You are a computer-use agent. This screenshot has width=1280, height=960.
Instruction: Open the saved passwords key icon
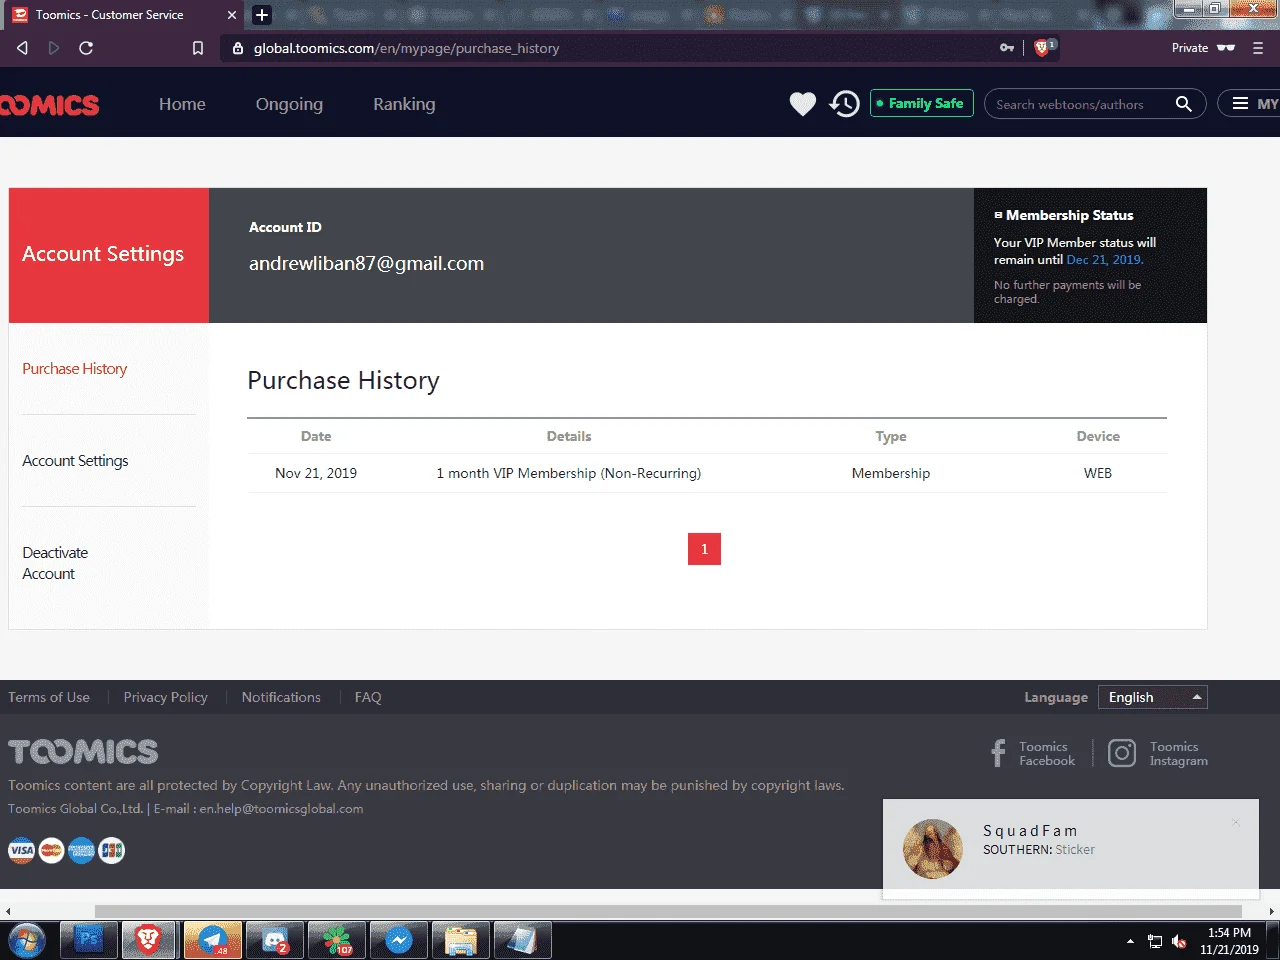coord(1007,48)
